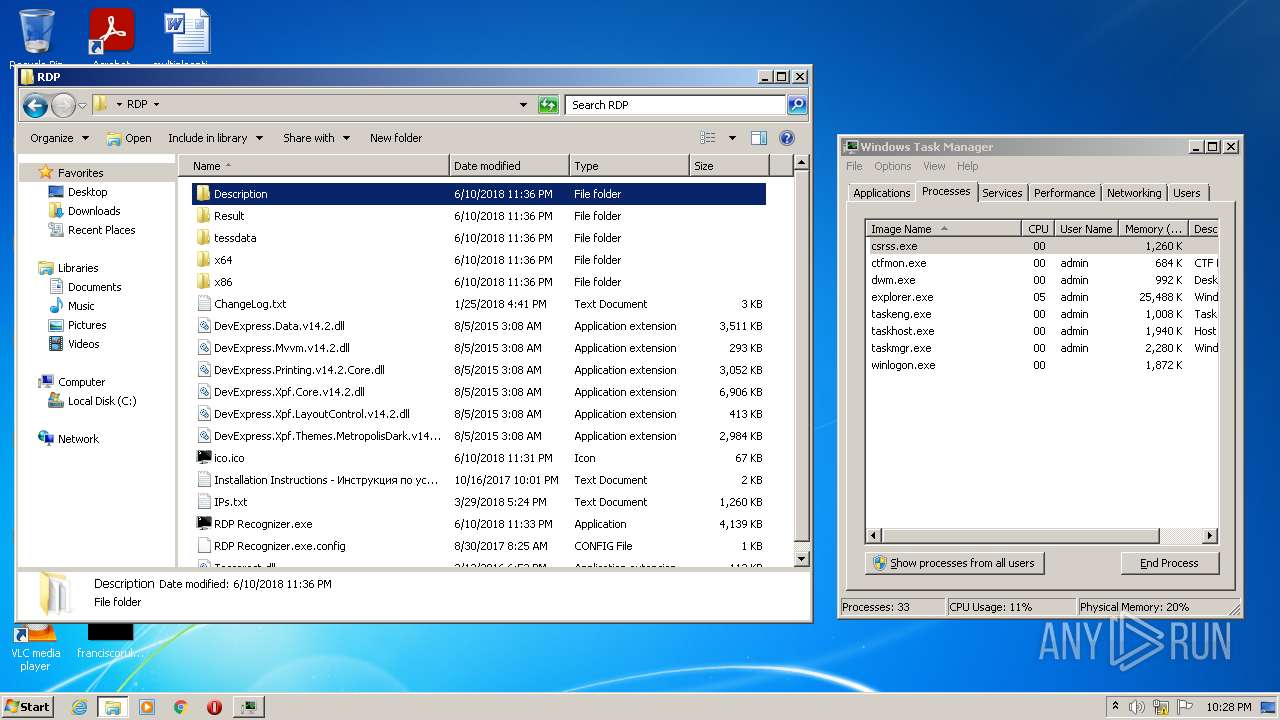The image size is (1280, 720).
Task: Open the Action Center flag icon
Action: coord(1183,707)
